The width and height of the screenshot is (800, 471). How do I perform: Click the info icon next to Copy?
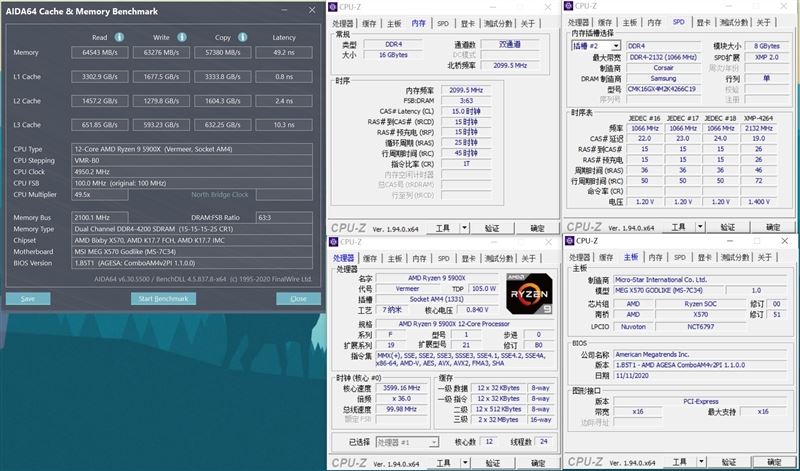coord(243,37)
